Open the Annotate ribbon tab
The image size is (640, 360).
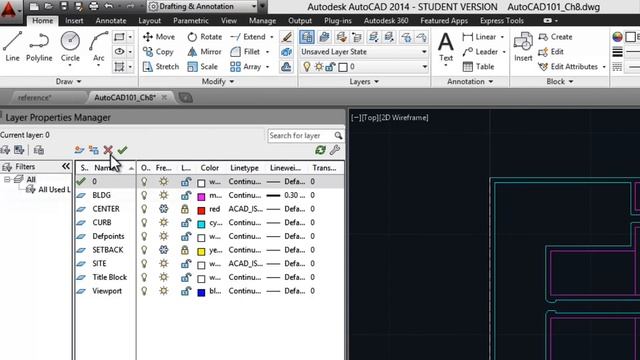tap(111, 20)
